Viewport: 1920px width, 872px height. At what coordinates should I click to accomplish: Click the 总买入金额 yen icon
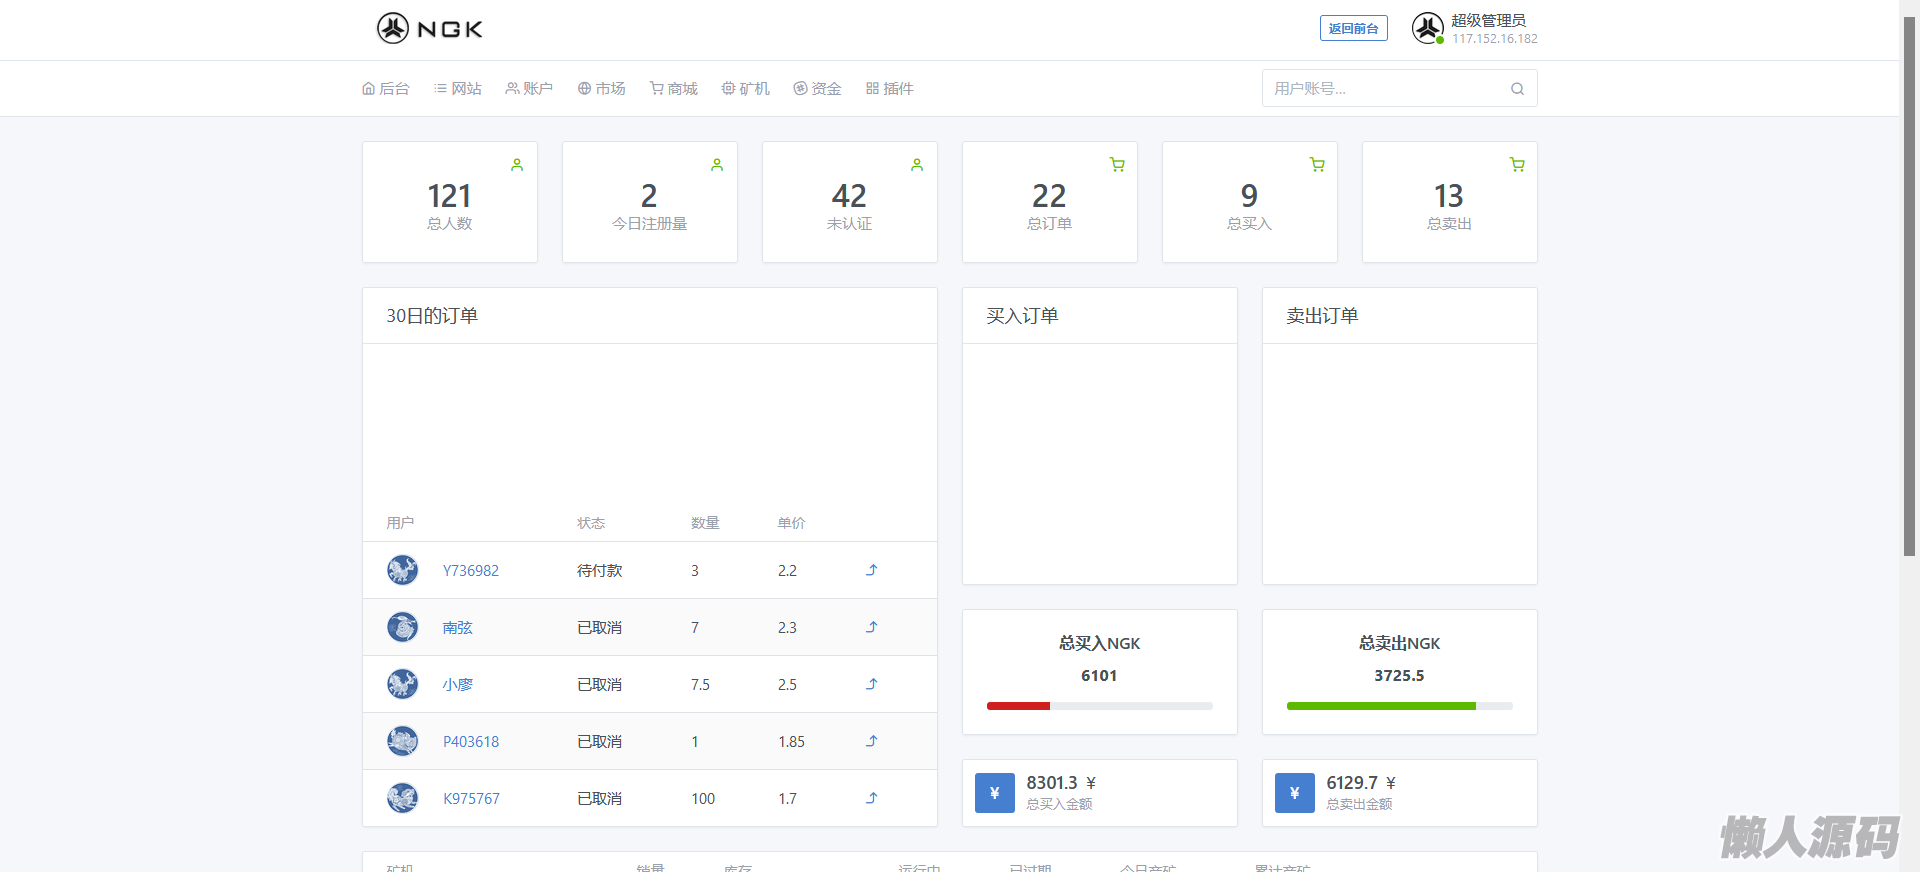coord(994,793)
